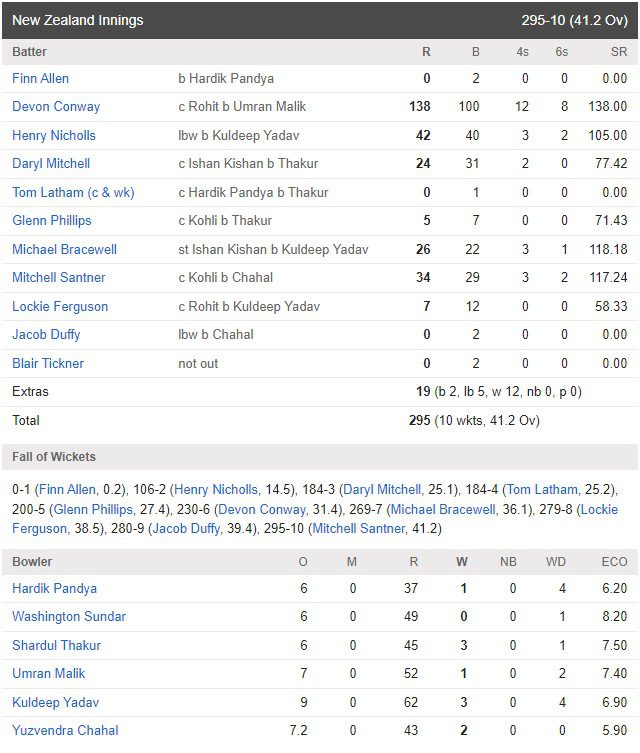Select Mitchell Santner in batting table
This screenshot has height=753, width=640.
click(x=59, y=278)
